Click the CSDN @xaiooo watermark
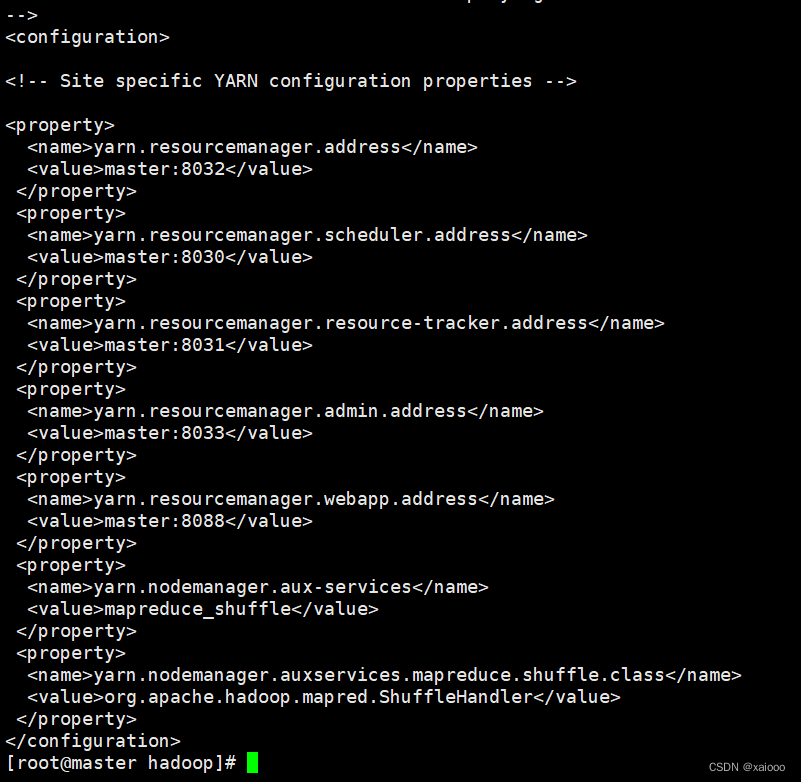Viewport: 801px width, 782px height. coord(746,767)
